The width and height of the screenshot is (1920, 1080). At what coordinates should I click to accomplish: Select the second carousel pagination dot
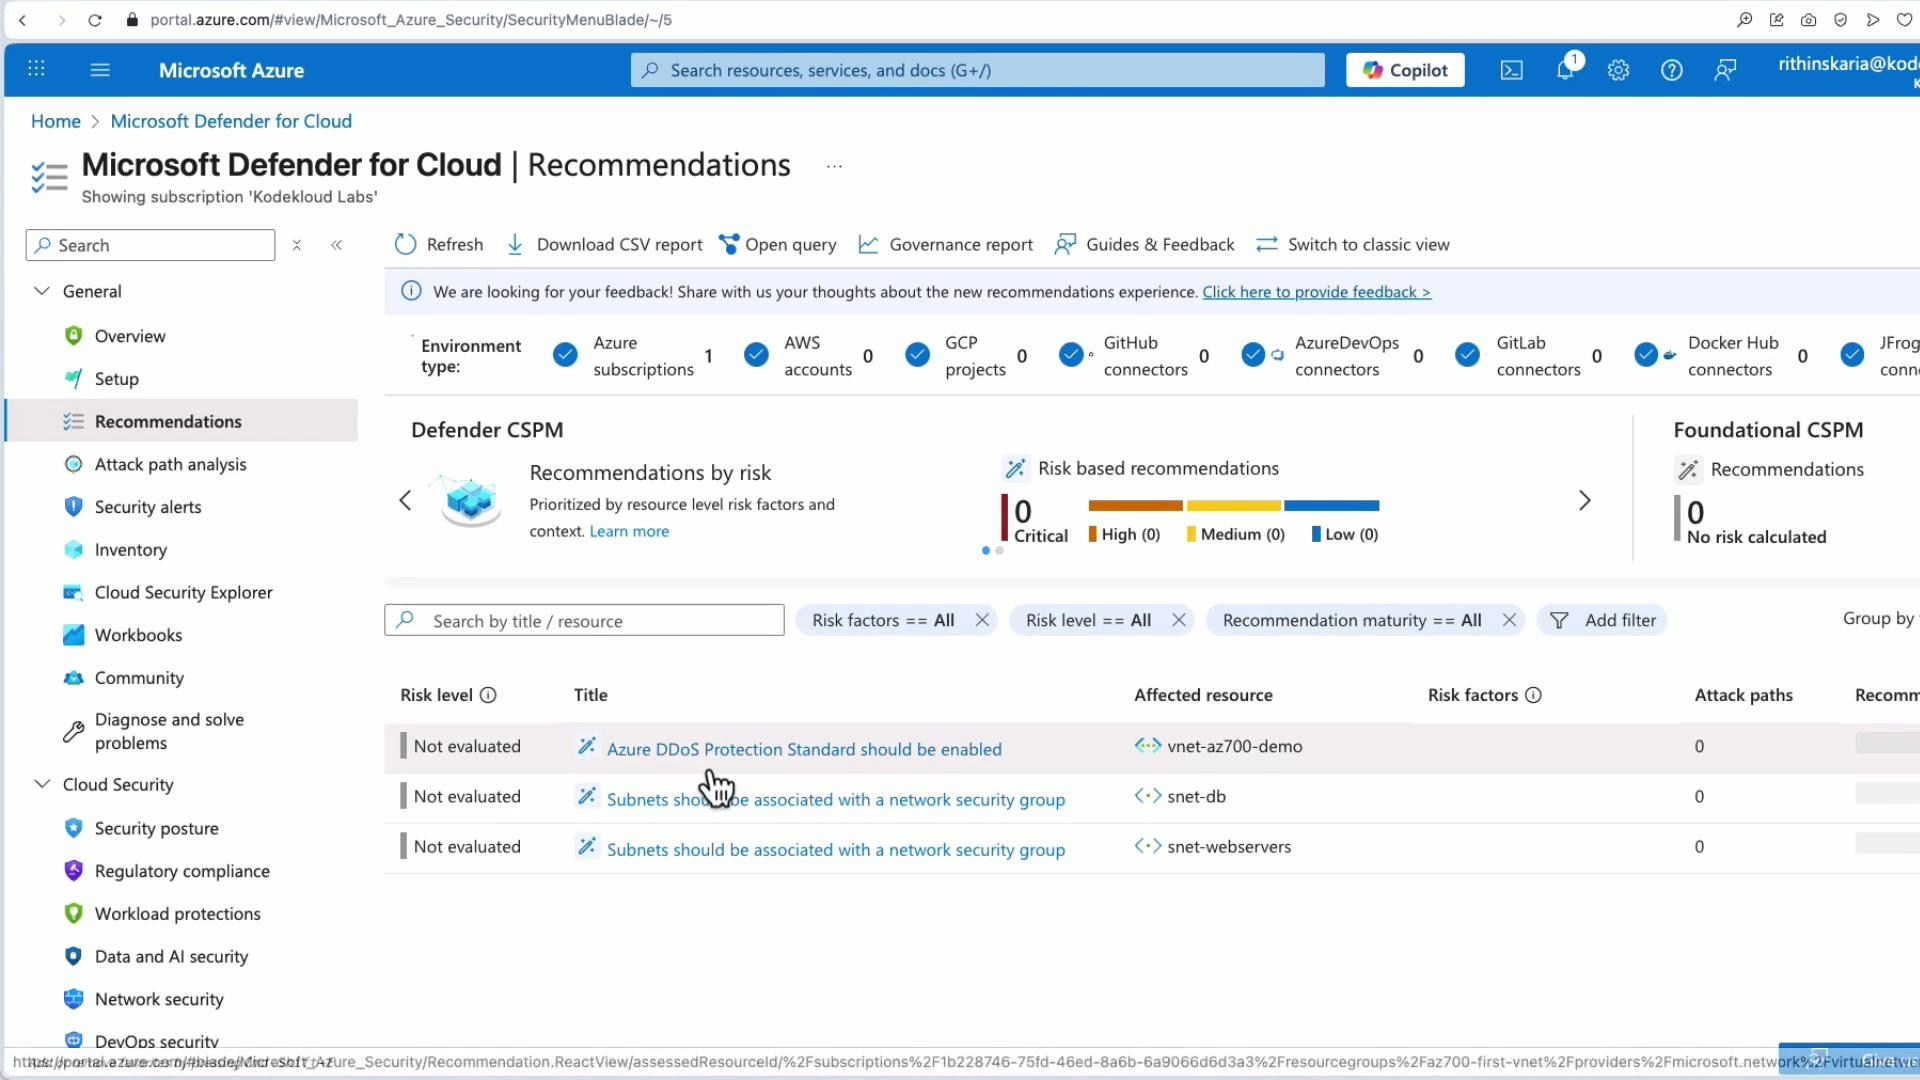(999, 551)
